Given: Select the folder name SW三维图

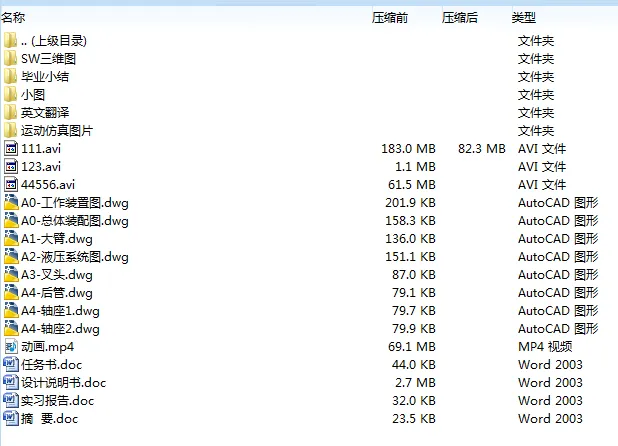Looking at the screenshot, I should 48,59.
